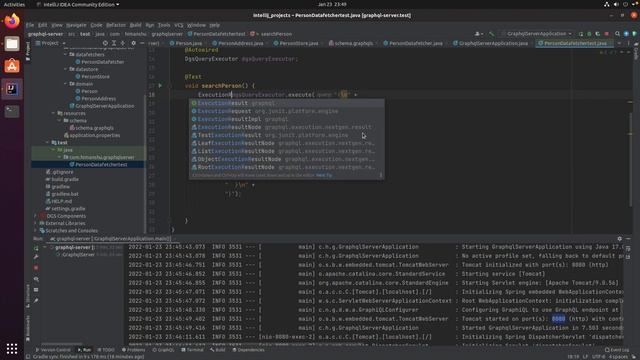
Task: Open the Version Control tool window
Action: click(x=53, y=350)
